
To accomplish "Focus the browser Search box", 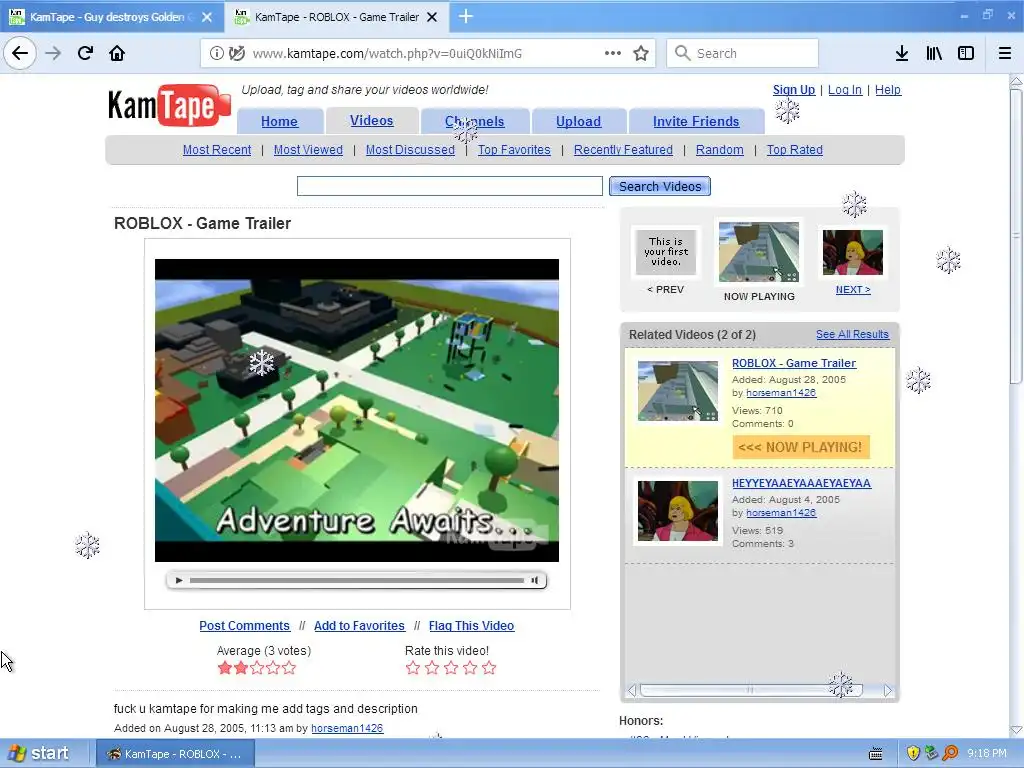I will tap(743, 53).
